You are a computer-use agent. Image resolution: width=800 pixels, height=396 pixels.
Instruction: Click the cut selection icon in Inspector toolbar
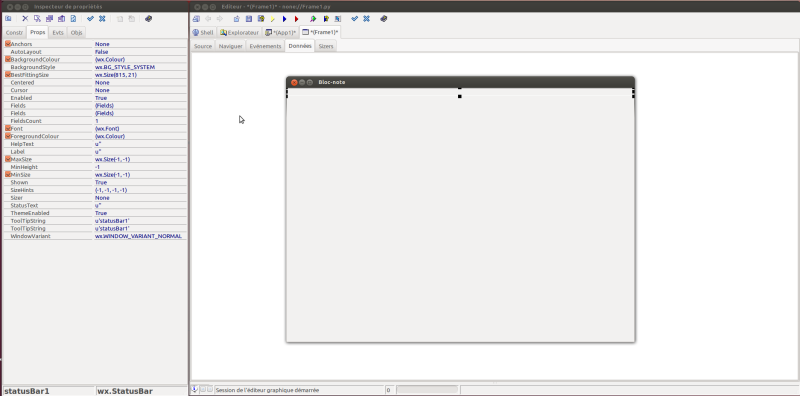click(x=37, y=19)
